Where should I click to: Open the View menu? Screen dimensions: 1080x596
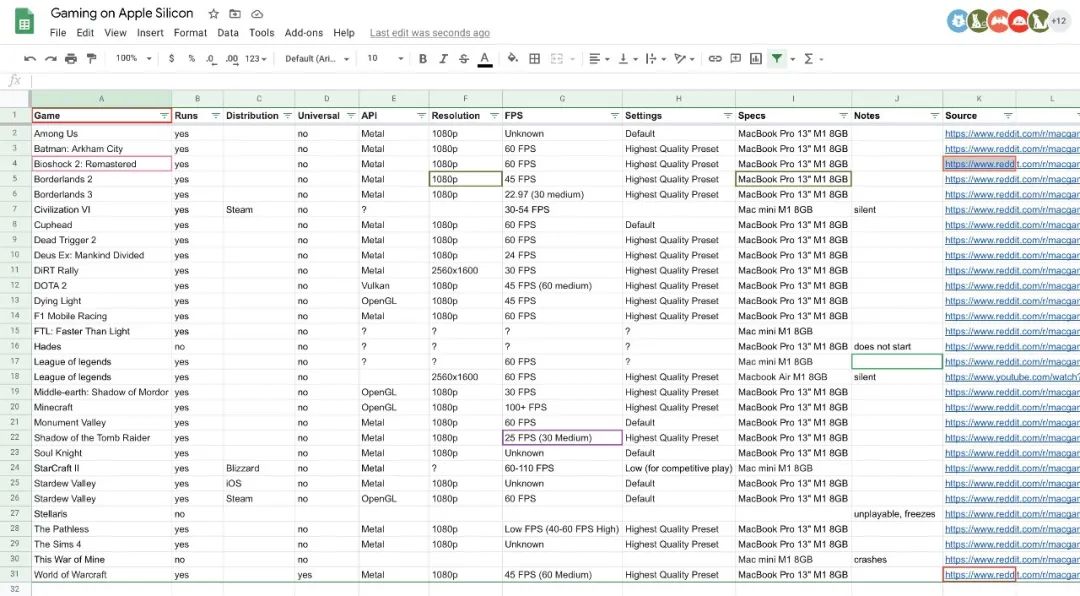(115, 32)
